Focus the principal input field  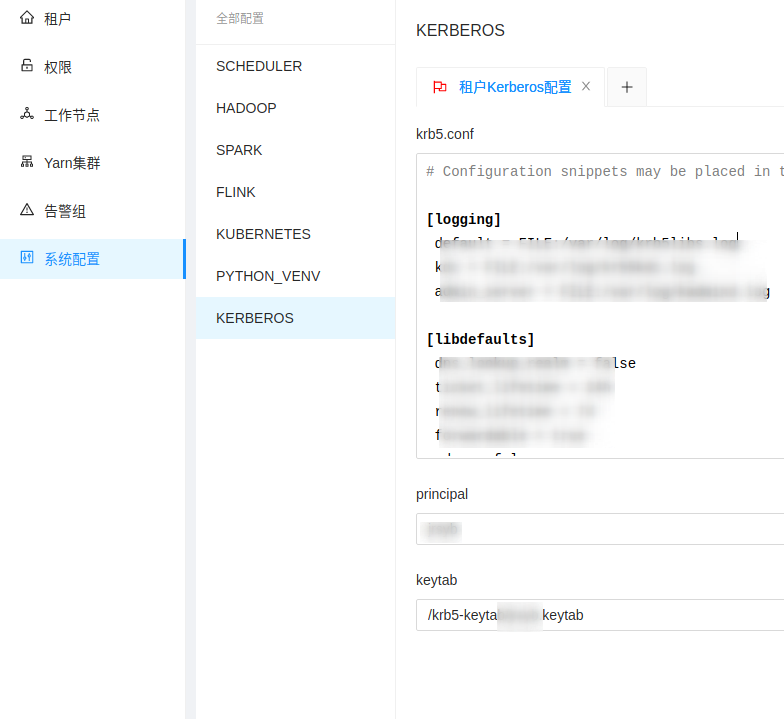point(600,529)
